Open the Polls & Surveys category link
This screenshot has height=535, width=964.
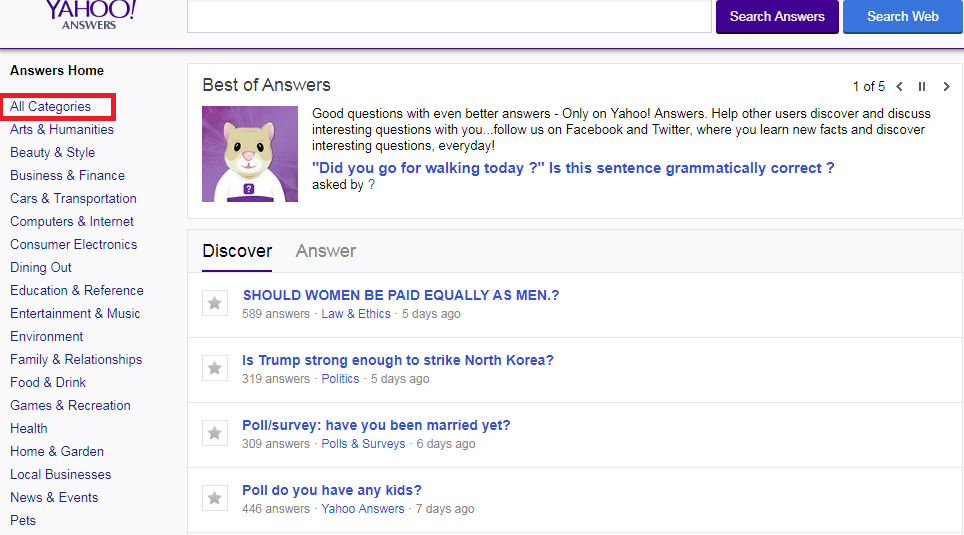click(x=363, y=444)
